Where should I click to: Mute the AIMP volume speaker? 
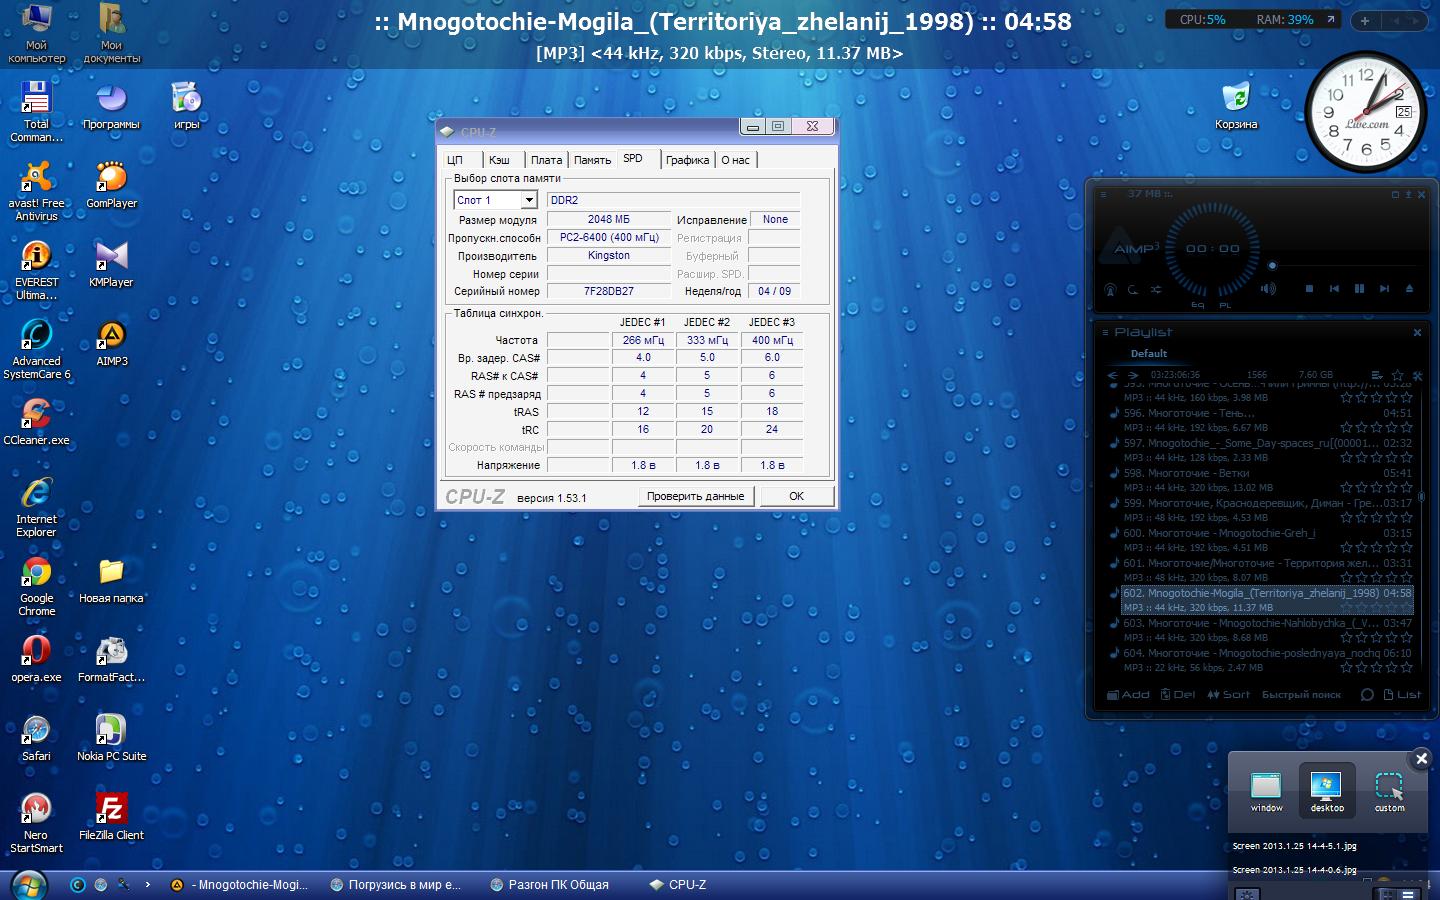[1268, 289]
